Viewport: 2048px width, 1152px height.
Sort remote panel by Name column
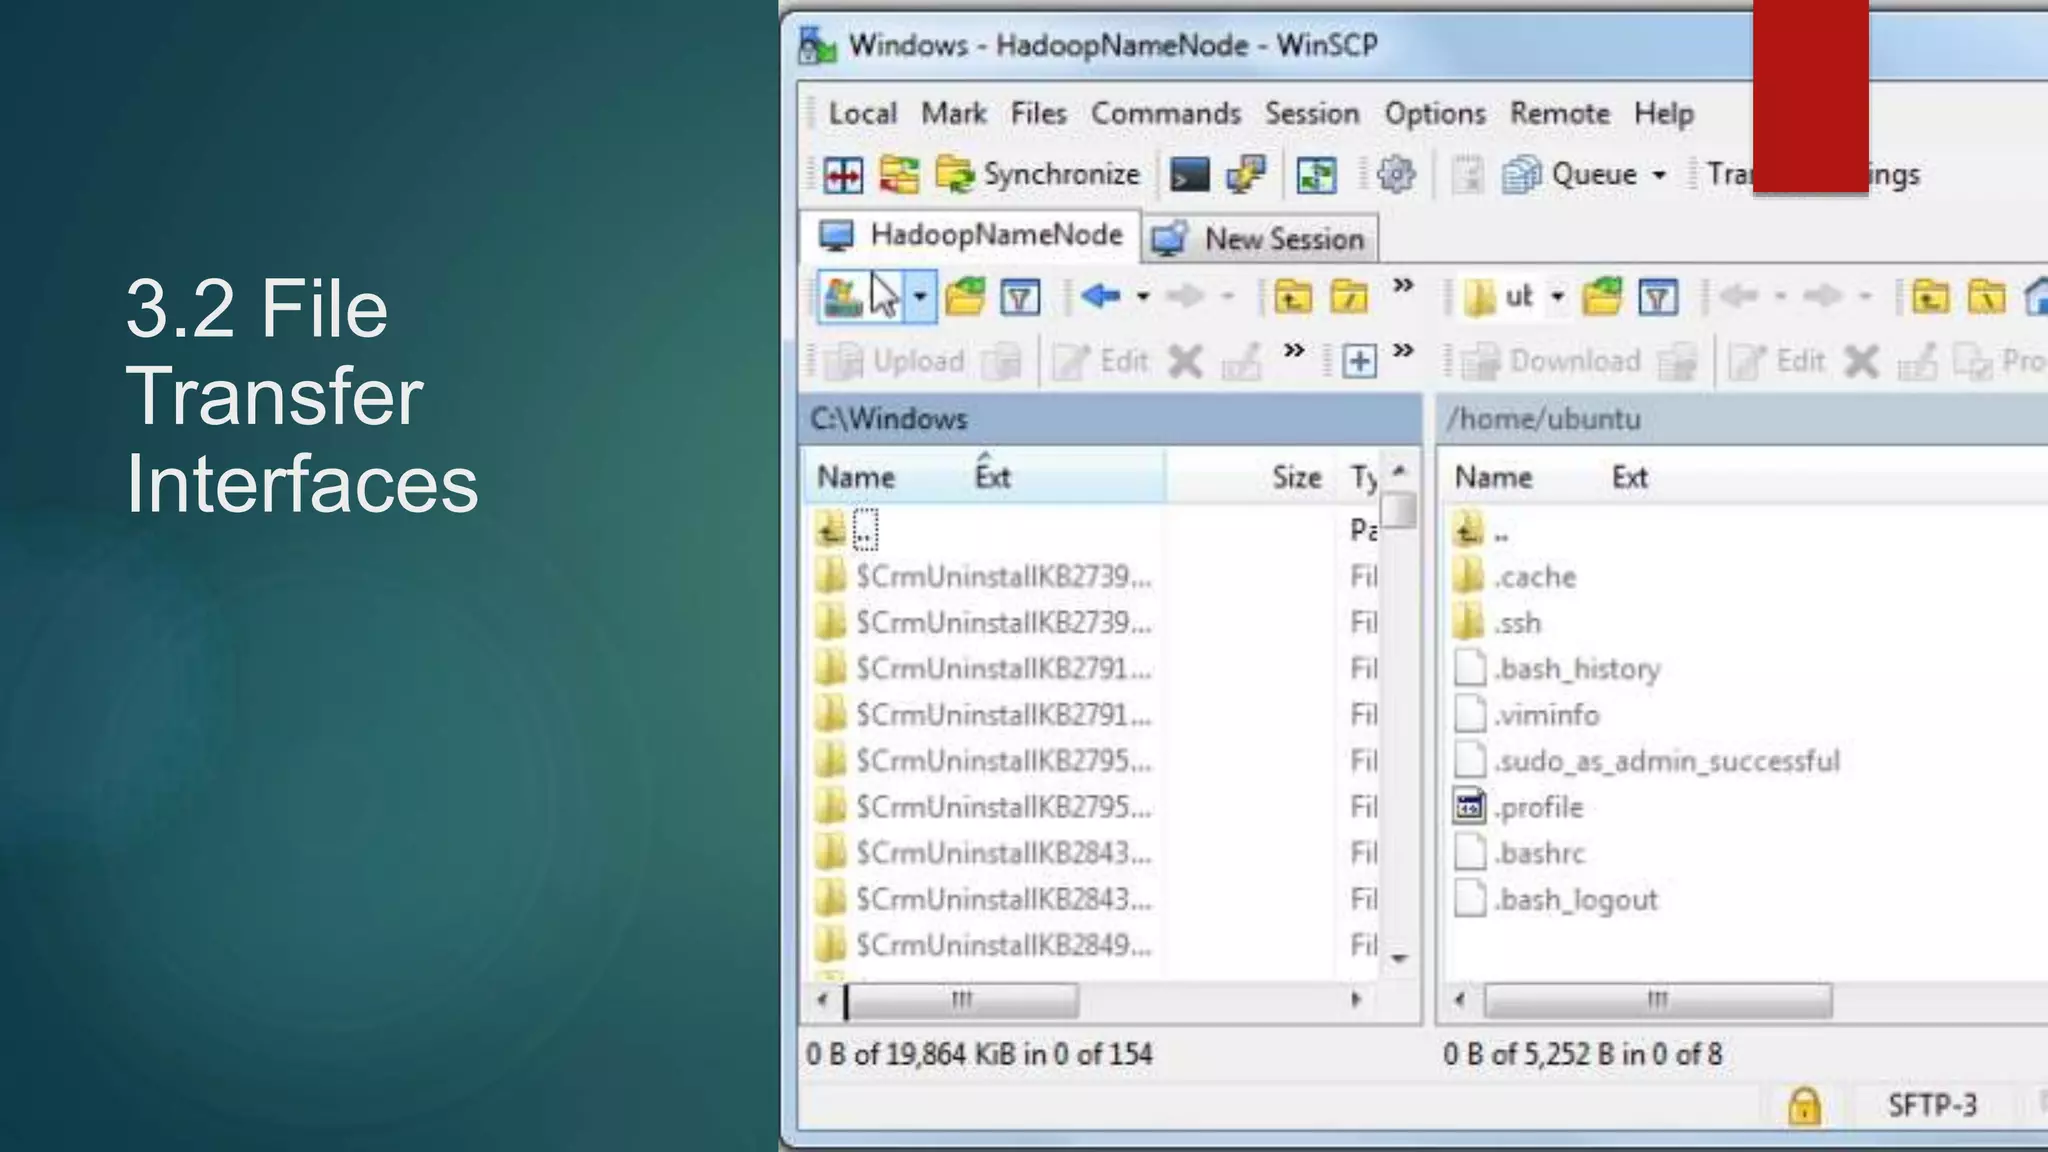tap(1493, 477)
